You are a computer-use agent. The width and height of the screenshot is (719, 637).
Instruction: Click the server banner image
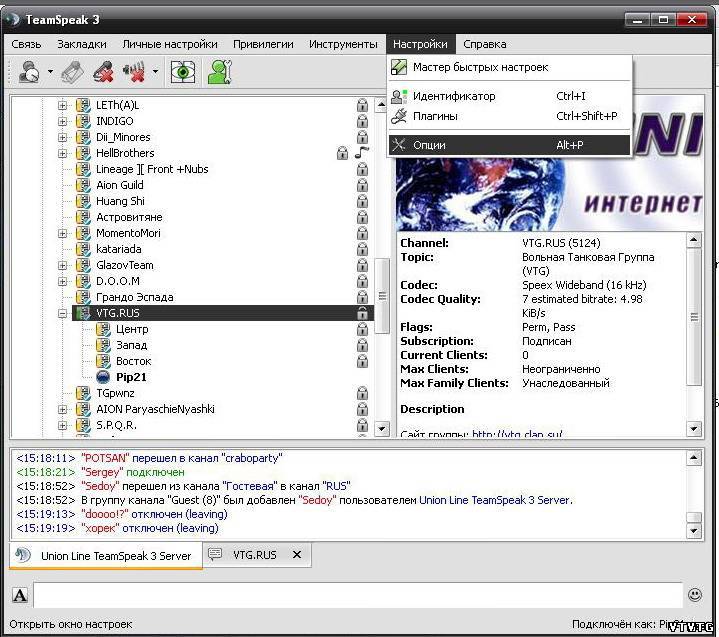point(549,193)
